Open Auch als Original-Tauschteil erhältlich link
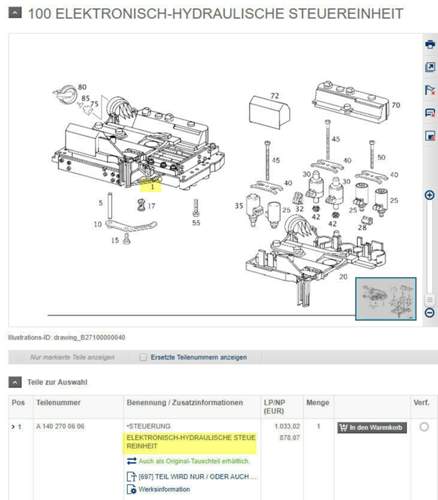Viewport: 438px width, 500px height. [x=194, y=461]
